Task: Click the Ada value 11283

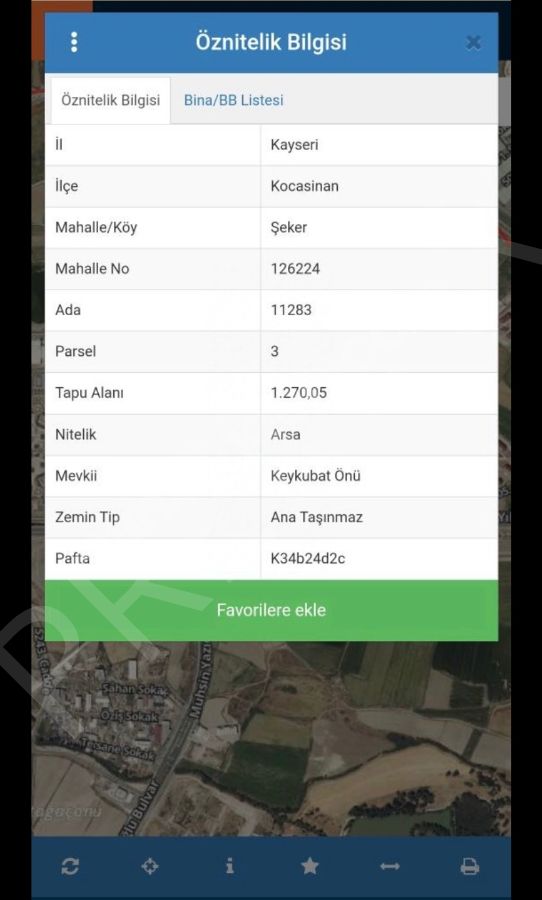Action: point(291,310)
